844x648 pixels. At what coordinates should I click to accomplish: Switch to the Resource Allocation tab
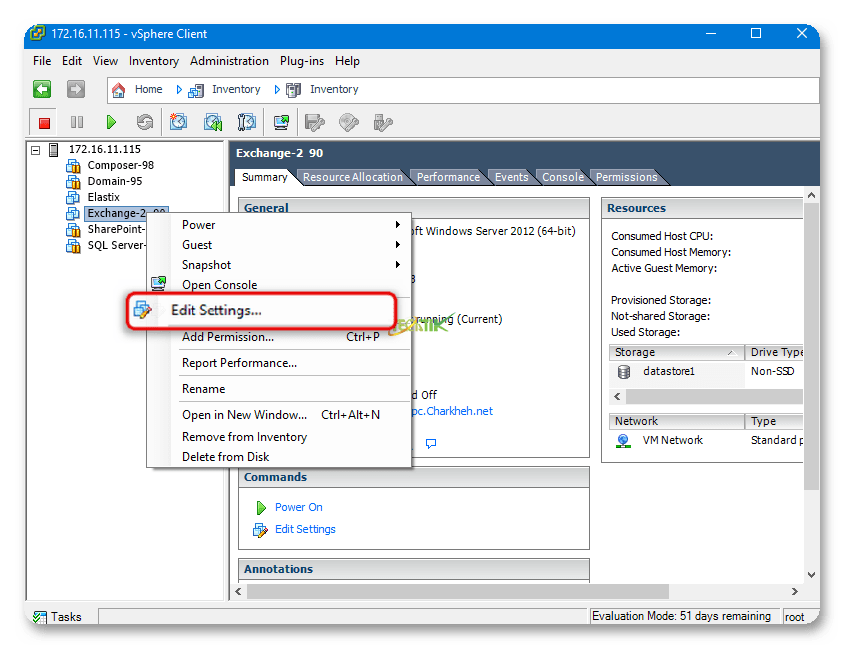(x=352, y=177)
